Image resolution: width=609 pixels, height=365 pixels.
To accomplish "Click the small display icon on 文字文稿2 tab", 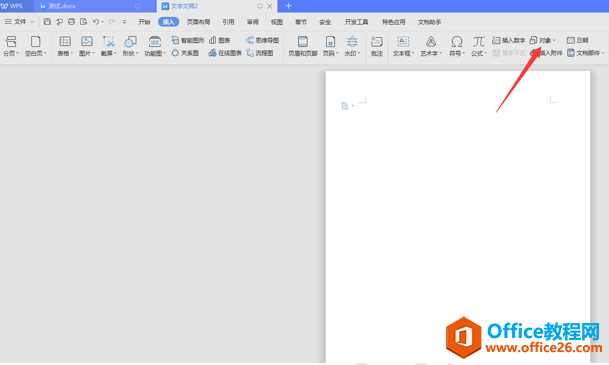I will coord(259,6).
